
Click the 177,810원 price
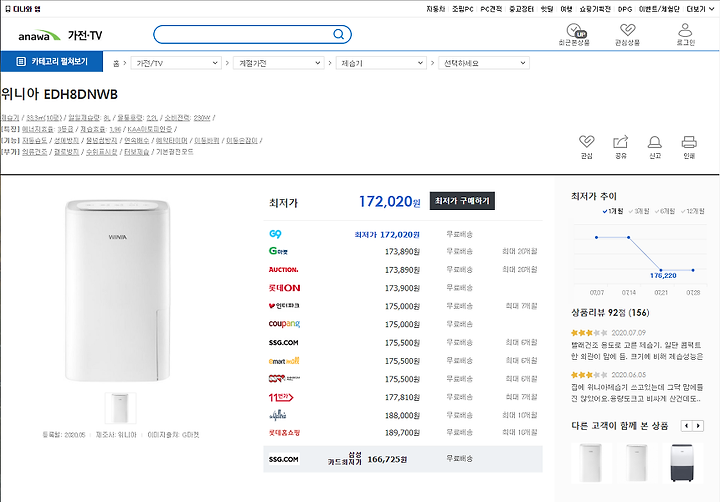click(402, 397)
